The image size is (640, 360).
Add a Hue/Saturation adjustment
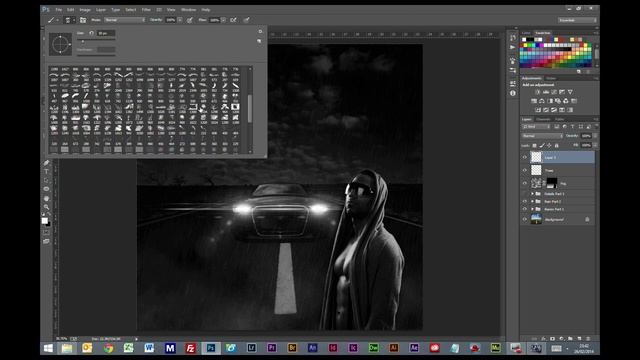tap(534, 101)
